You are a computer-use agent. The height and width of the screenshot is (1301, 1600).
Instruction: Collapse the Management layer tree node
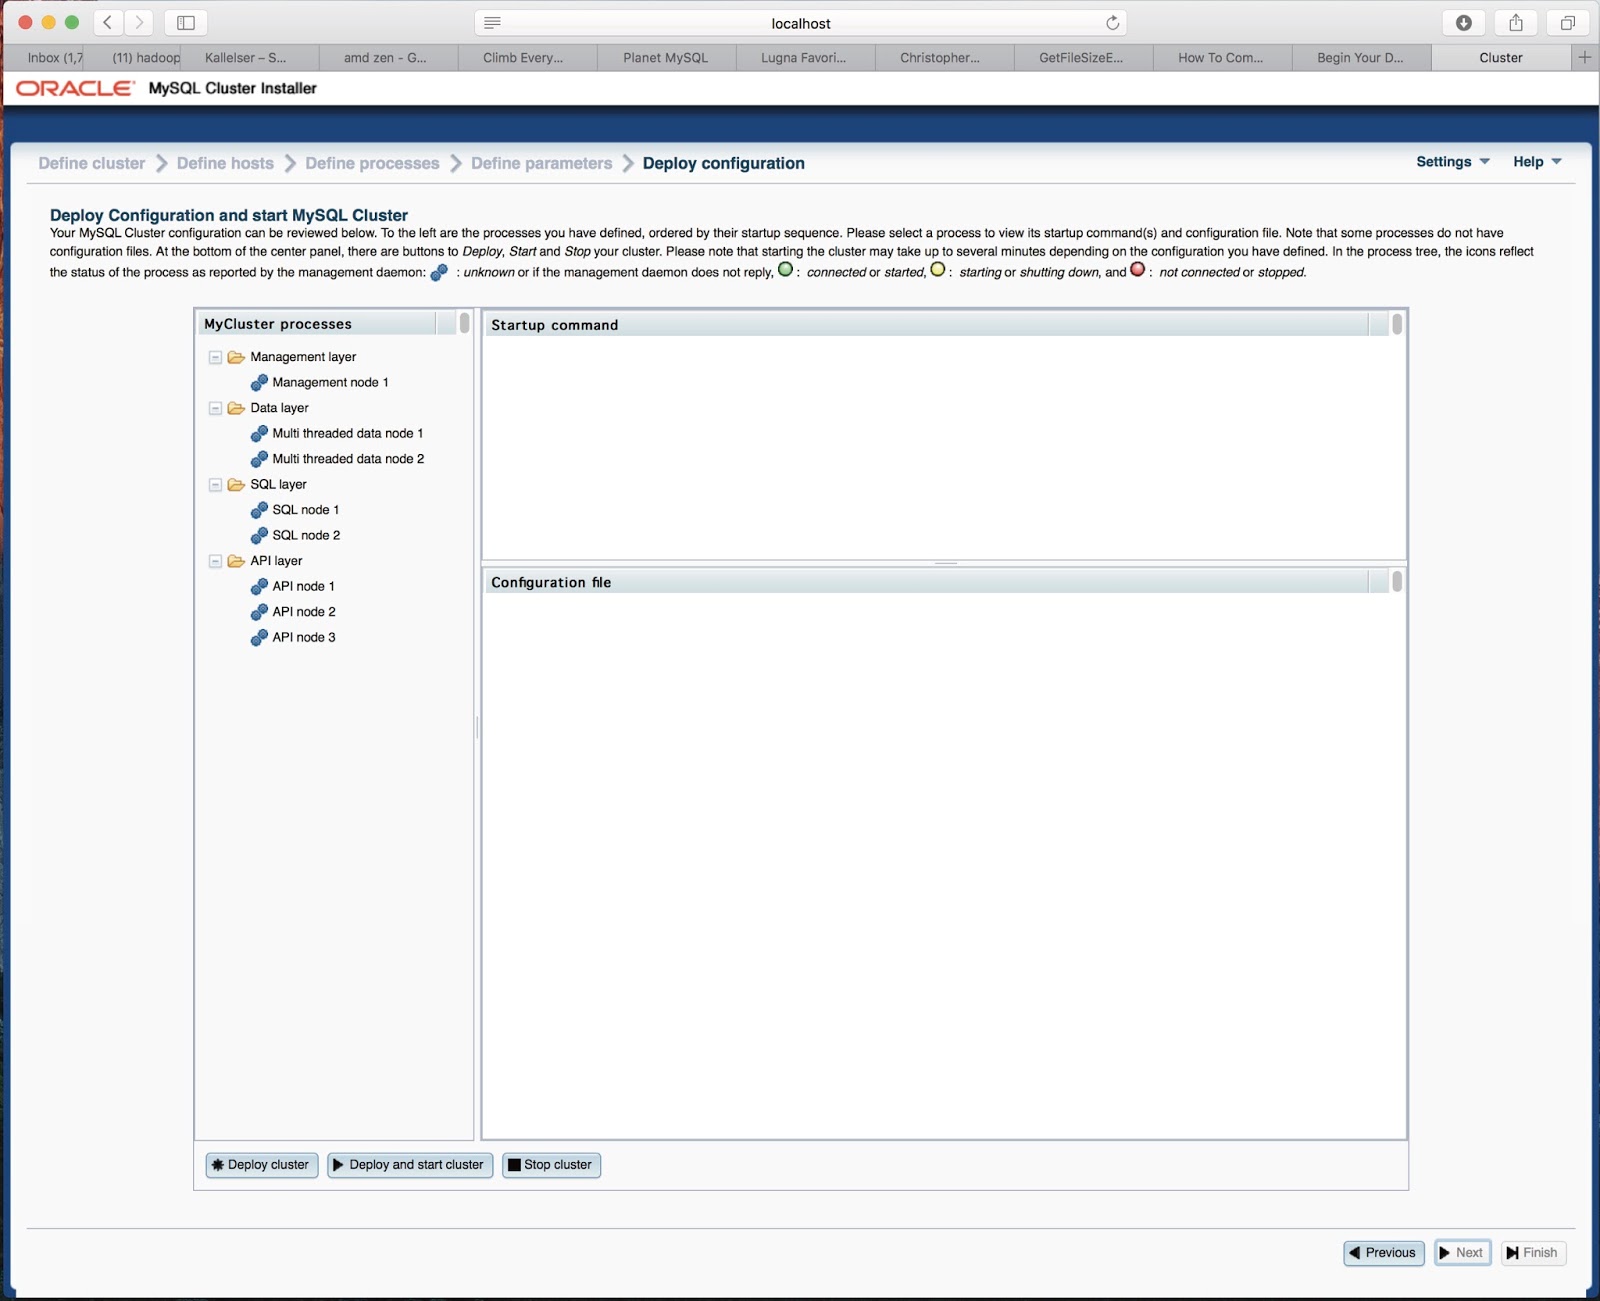[215, 357]
